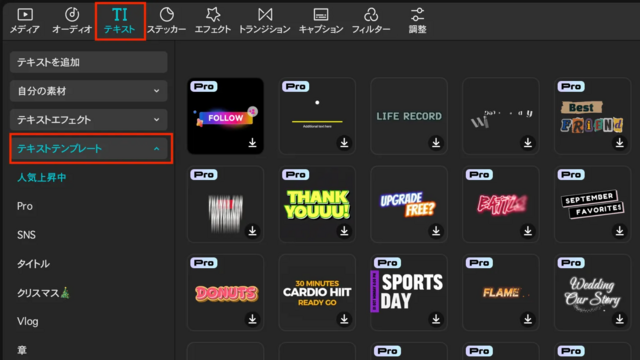Select the クリスマス category

click(x=43, y=293)
